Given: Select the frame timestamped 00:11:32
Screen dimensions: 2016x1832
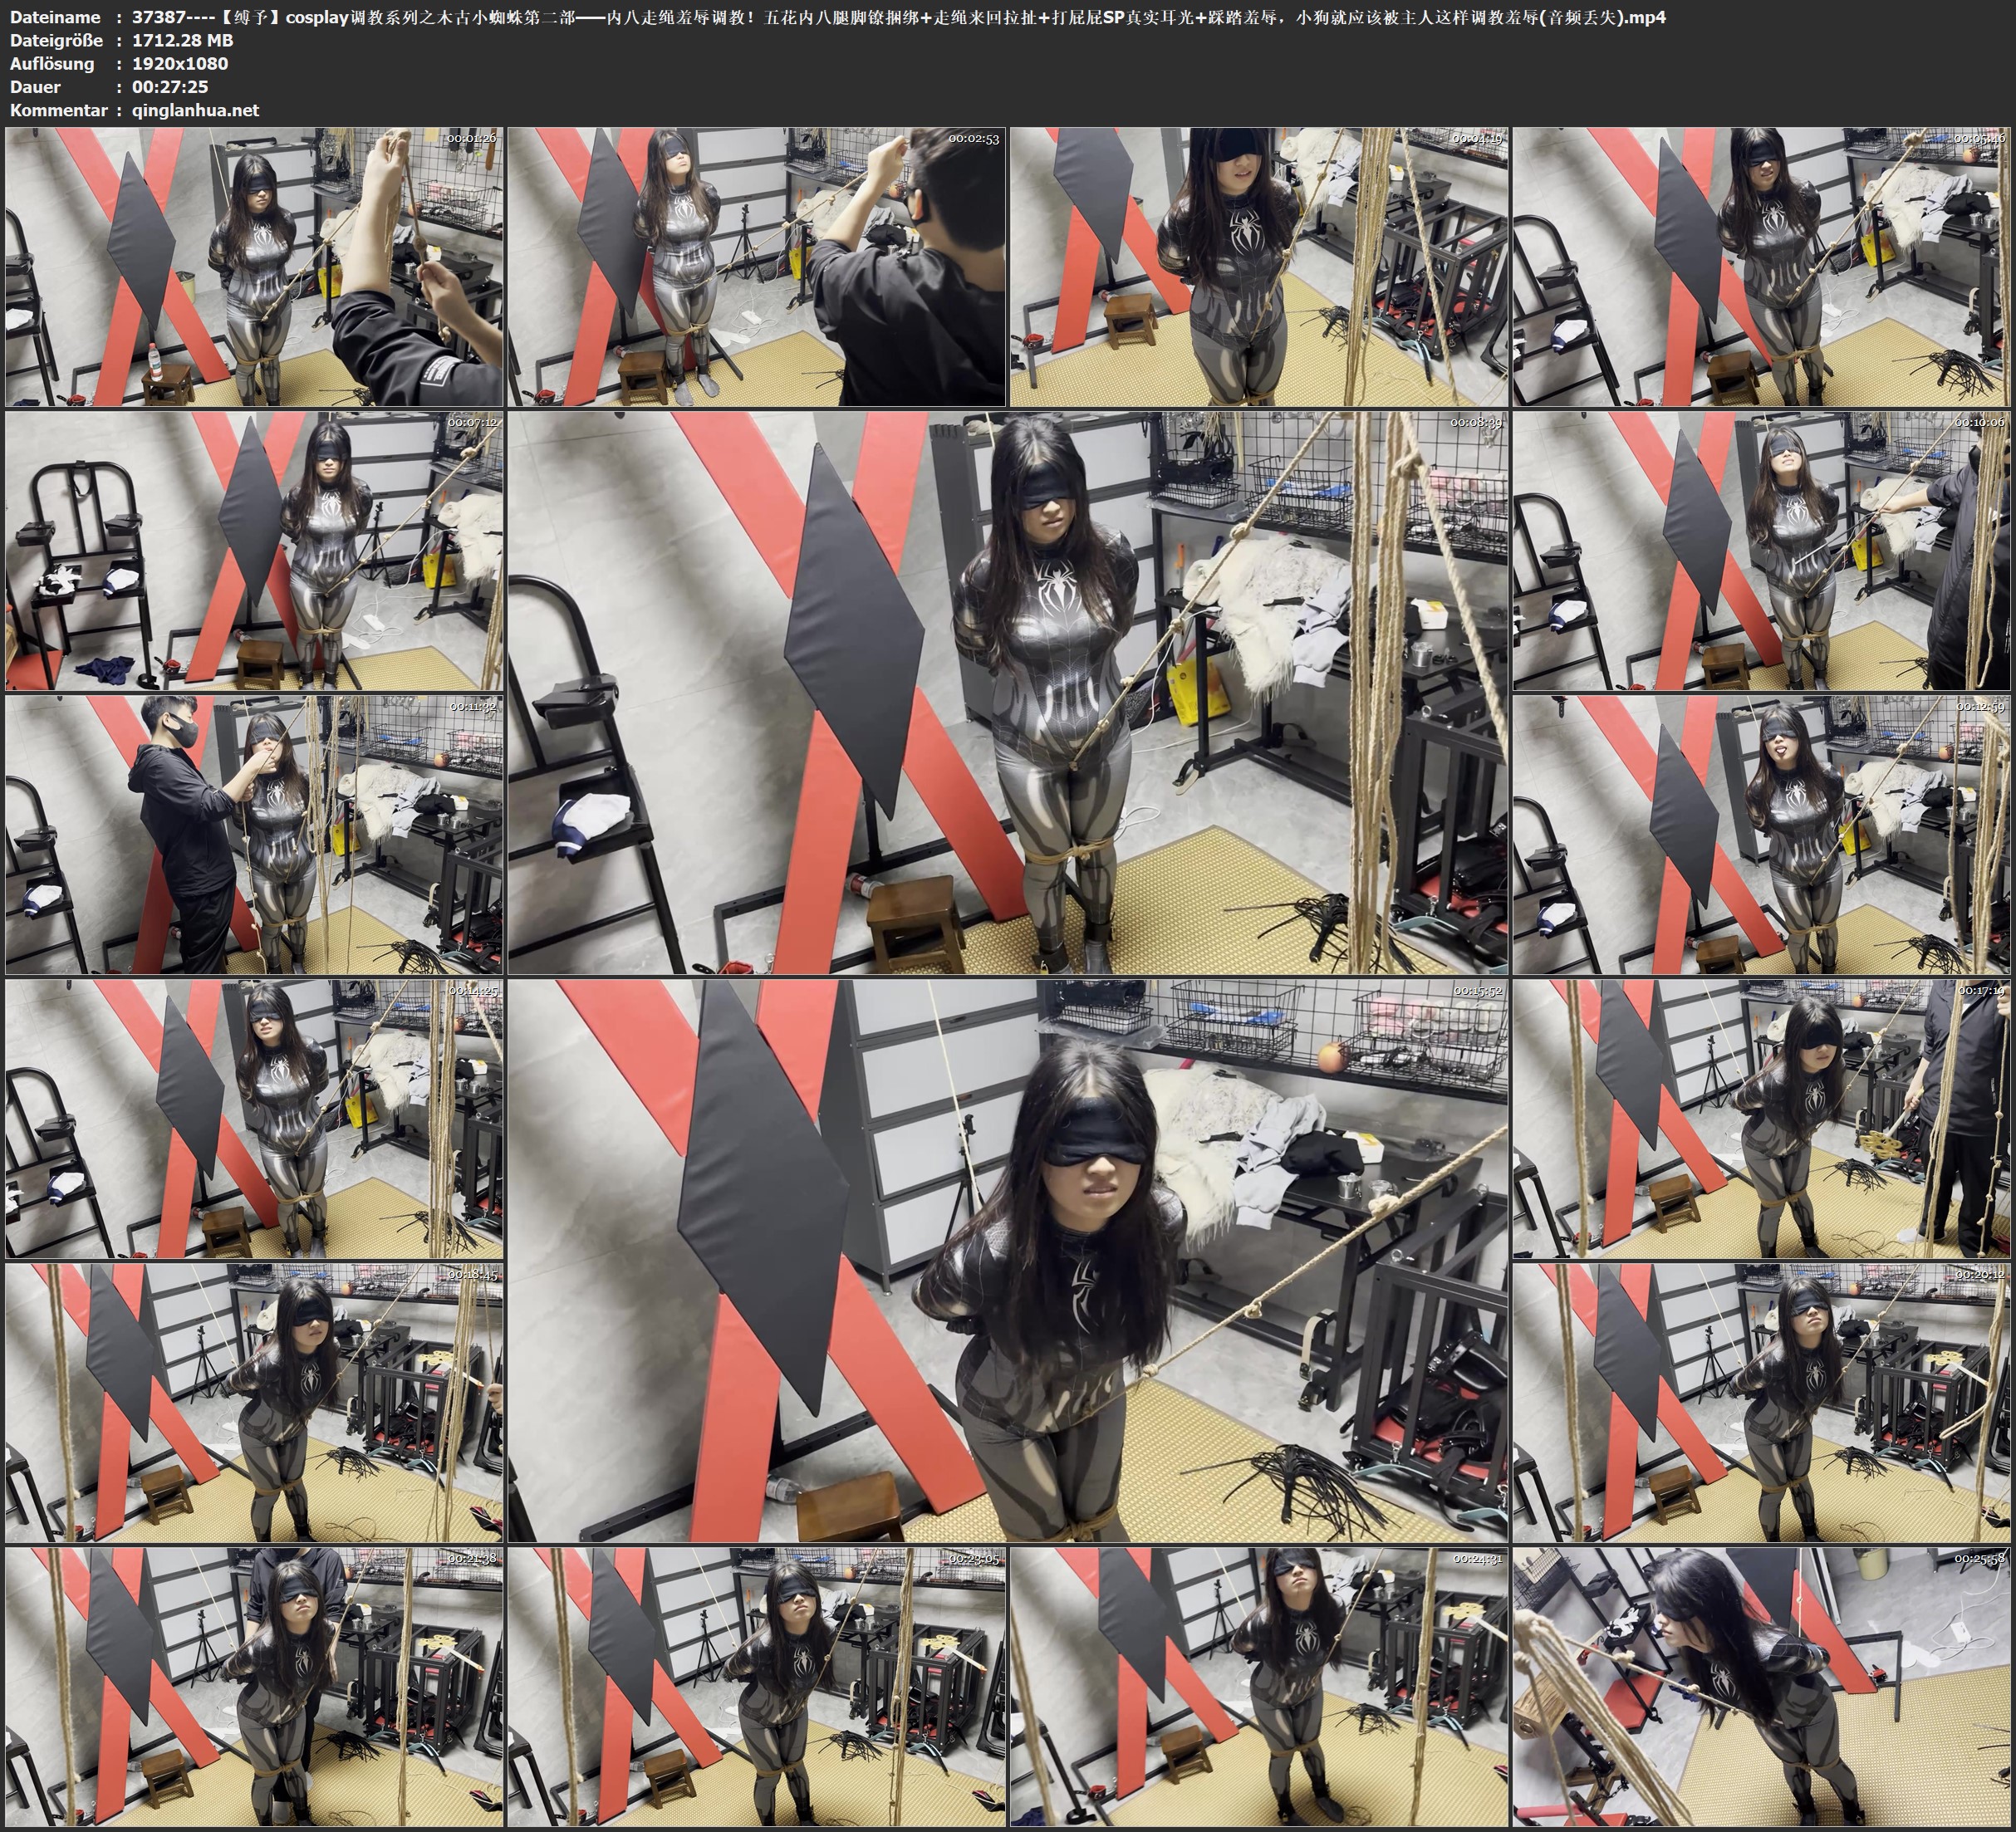Looking at the screenshot, I should pyautogui.click(x=254, y=835).
